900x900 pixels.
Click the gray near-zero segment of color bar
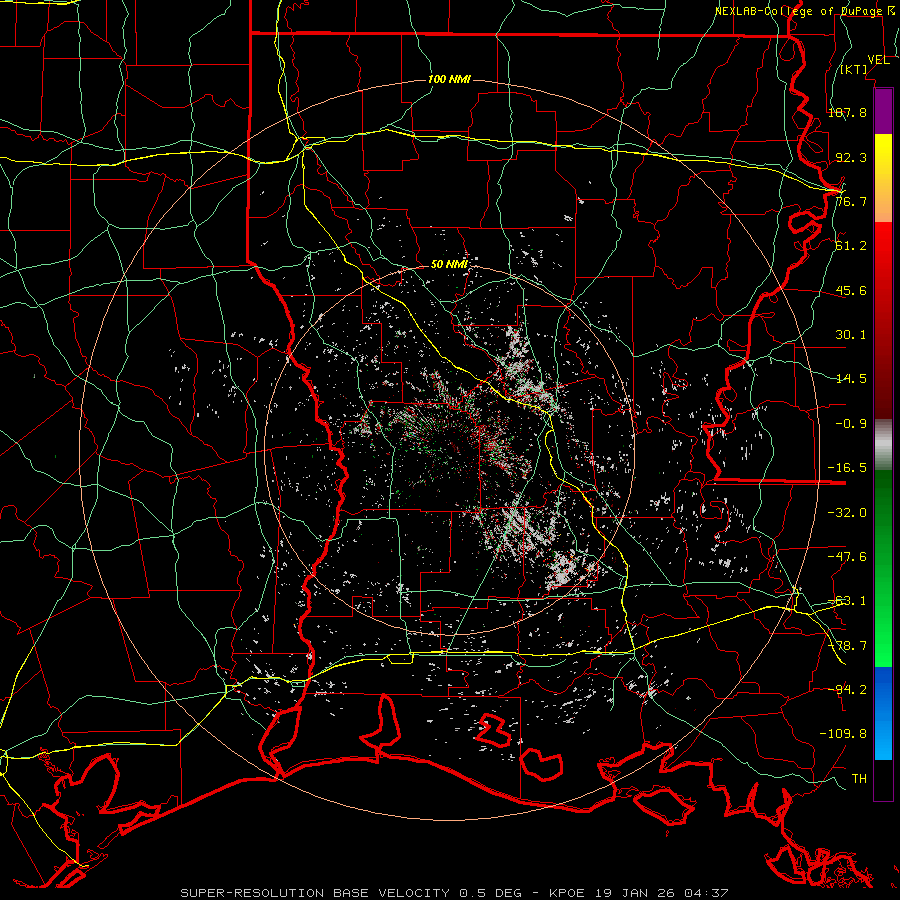883,445
